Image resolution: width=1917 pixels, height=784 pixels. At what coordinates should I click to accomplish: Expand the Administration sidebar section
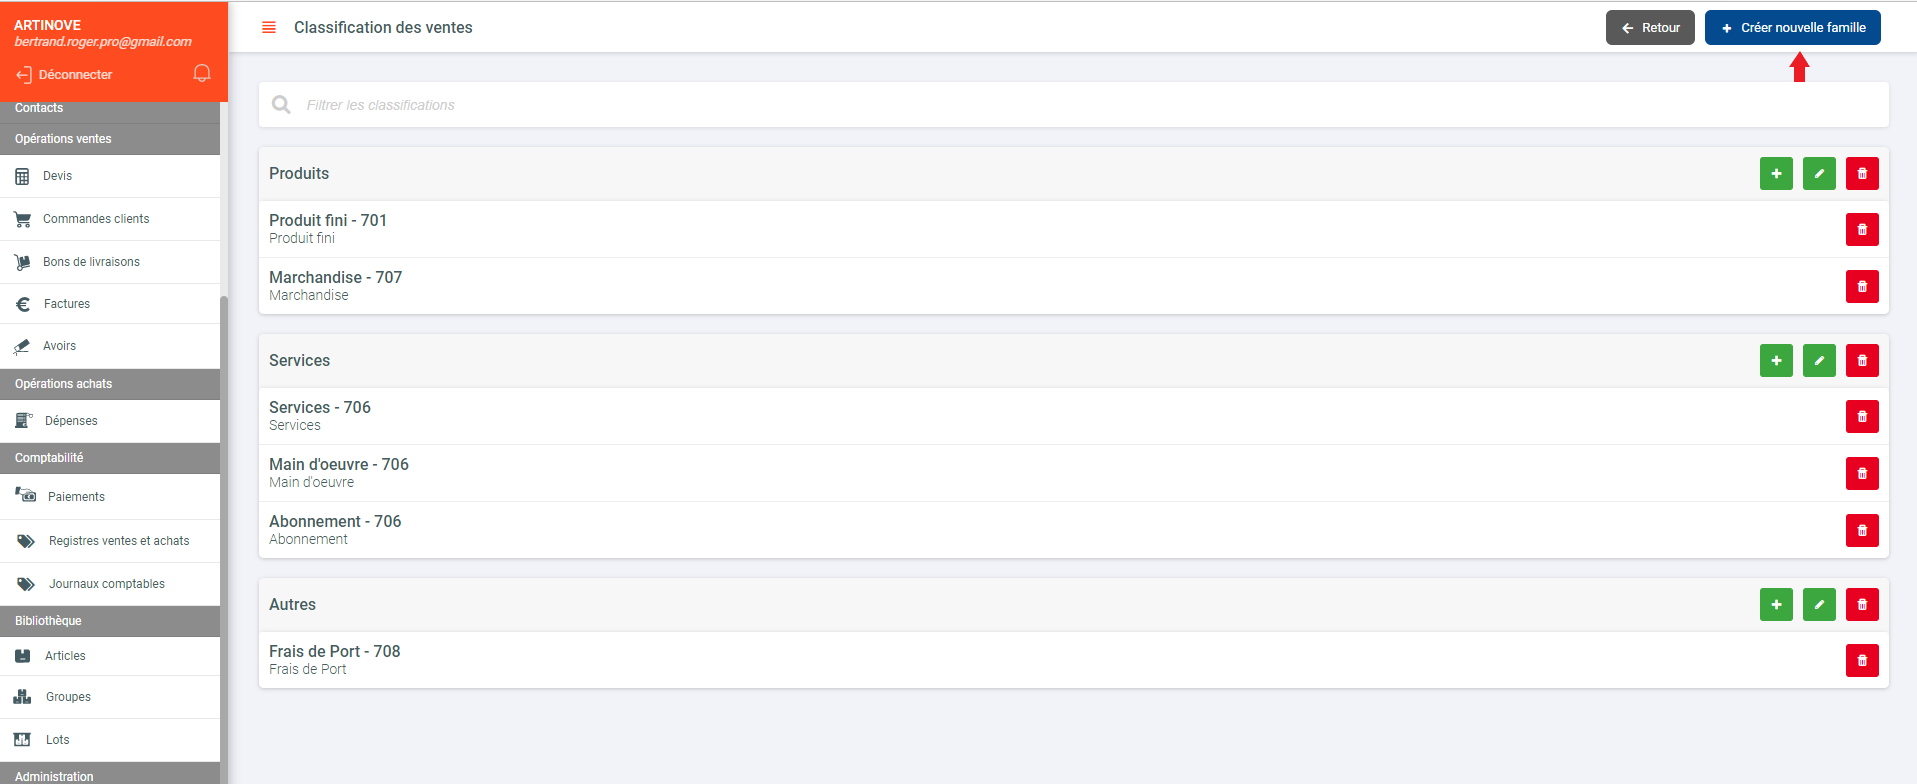[110, 776]
